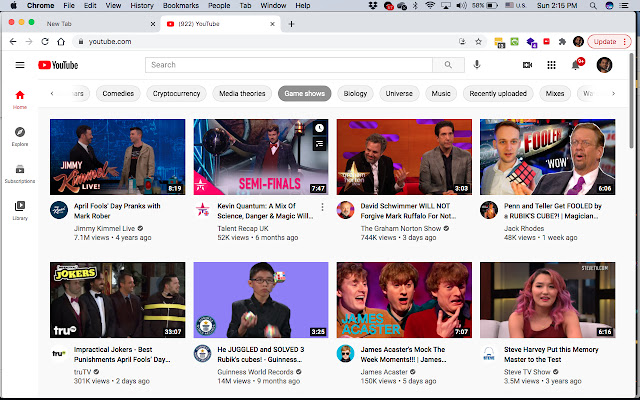Open the juggling Rubik's cubes thumbnail
640x400 pixels.
click(261, 300)
